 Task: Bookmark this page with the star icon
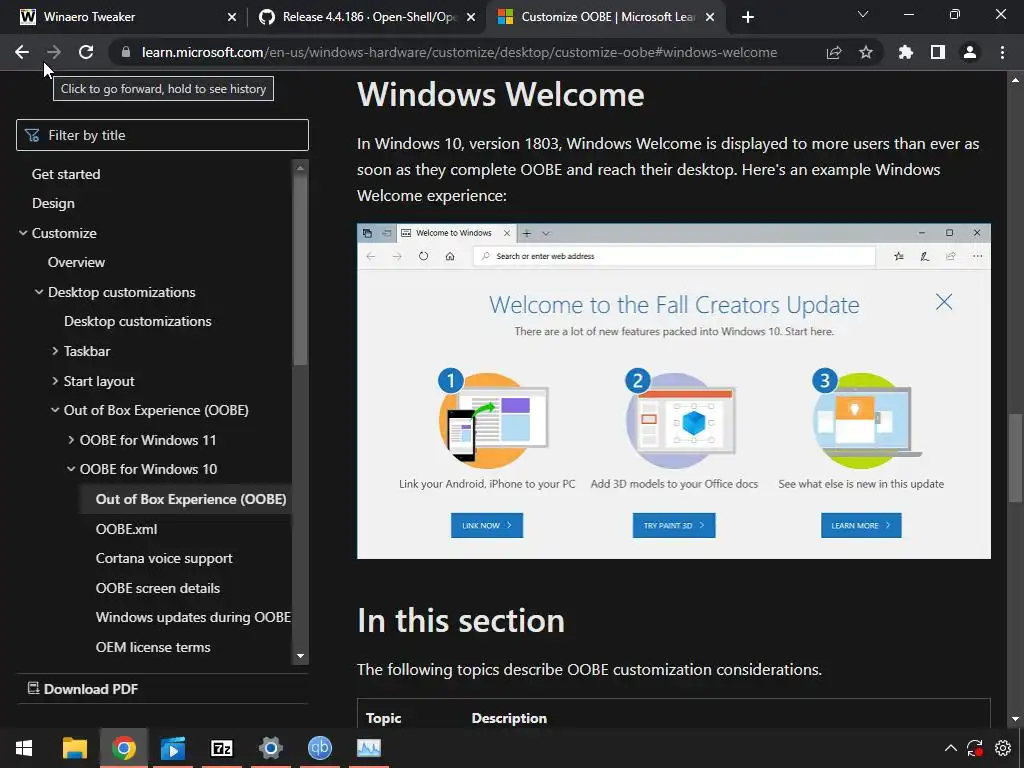pyautogui.click(x=866, y=52)
